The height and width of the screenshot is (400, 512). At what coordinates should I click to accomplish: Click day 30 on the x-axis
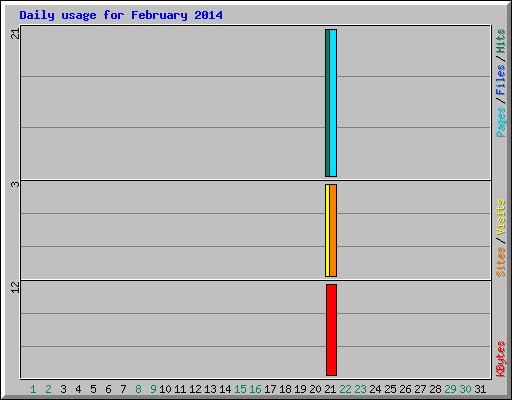pos(465,389)
